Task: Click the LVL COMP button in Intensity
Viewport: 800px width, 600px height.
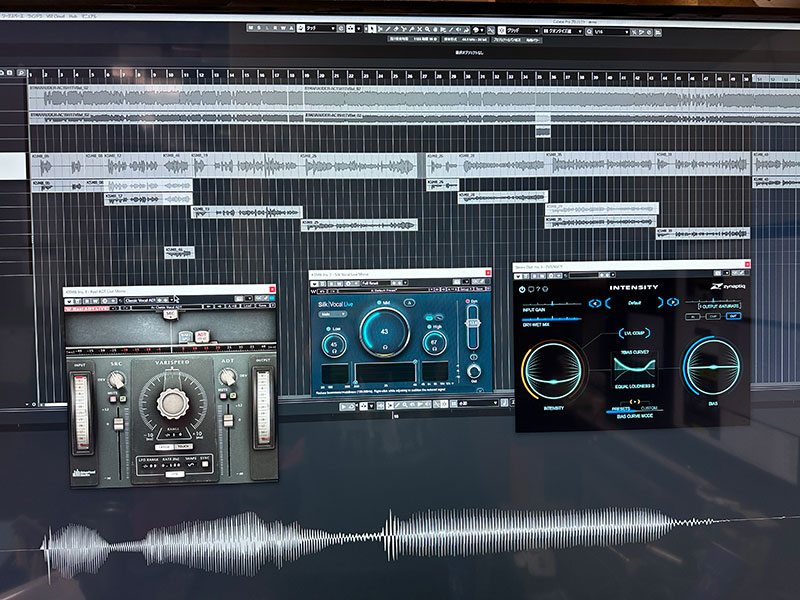Action: pos(634,333)
